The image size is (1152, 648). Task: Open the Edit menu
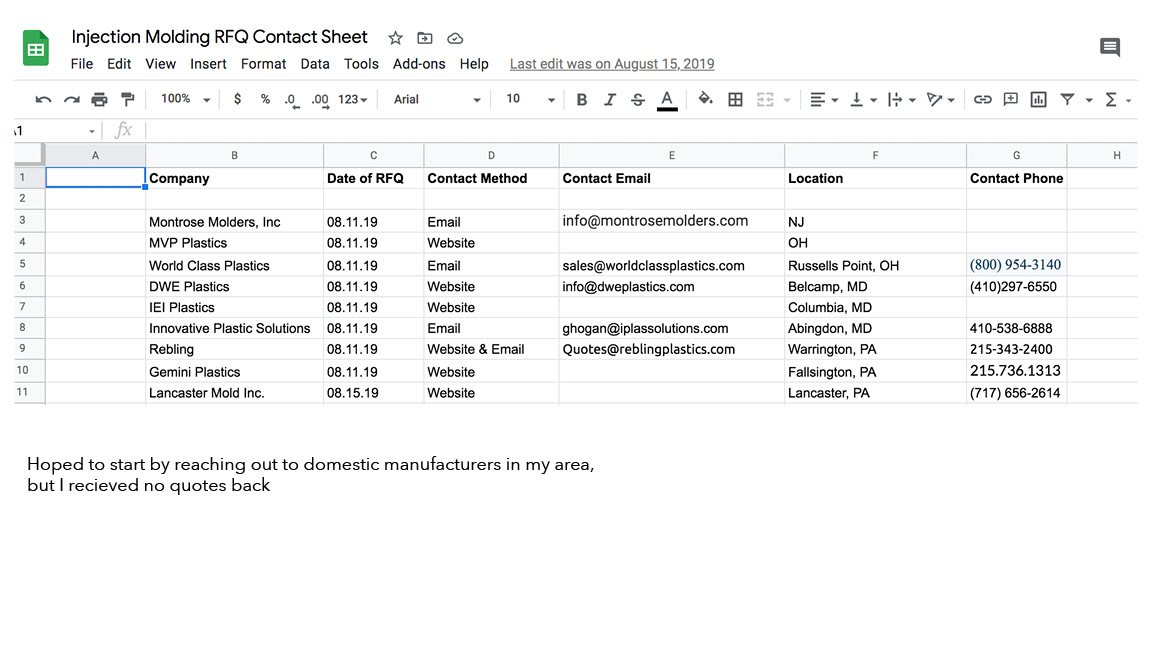tap(119, 64)
